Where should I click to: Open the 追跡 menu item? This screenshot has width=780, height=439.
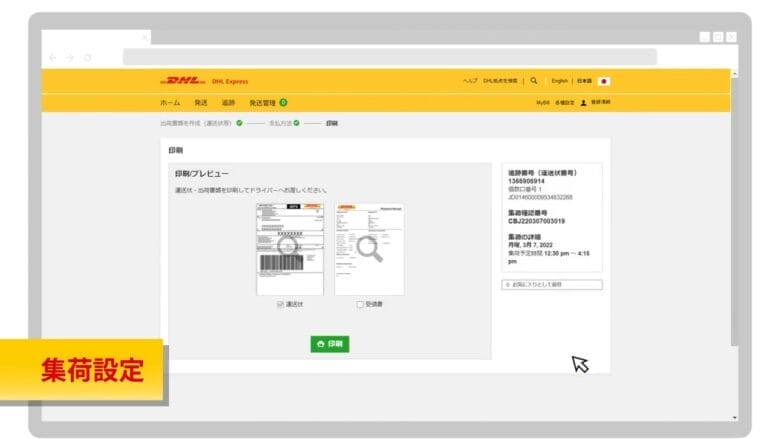(228, 102)
